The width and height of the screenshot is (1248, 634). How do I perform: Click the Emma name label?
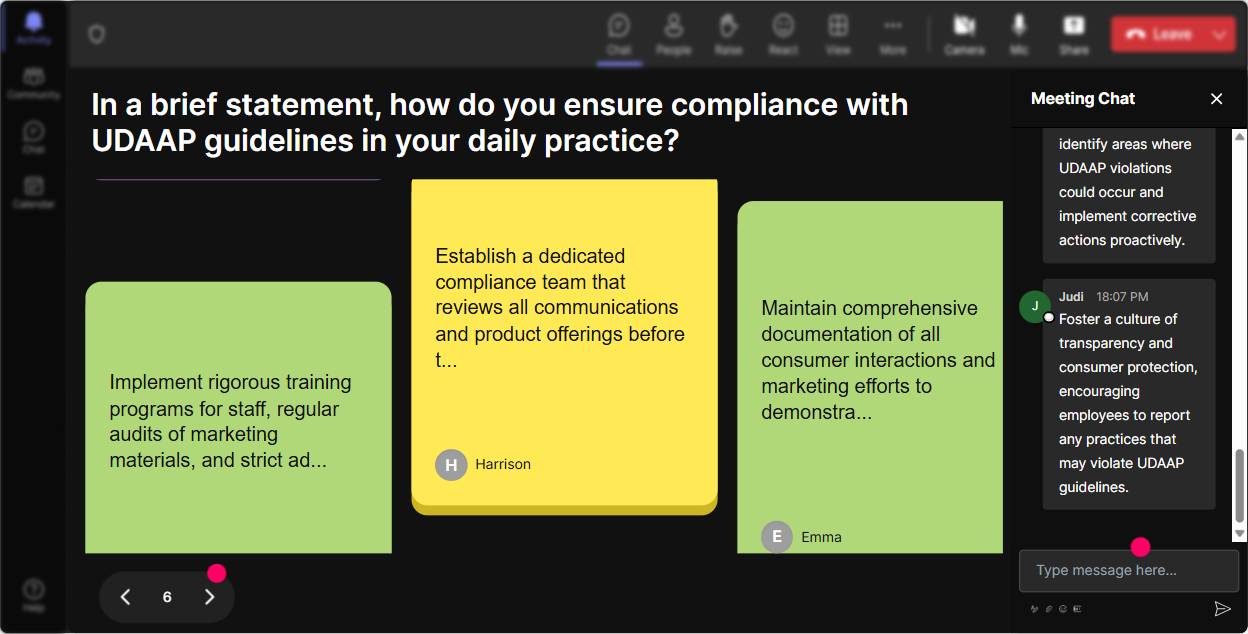tap(821, 537)
